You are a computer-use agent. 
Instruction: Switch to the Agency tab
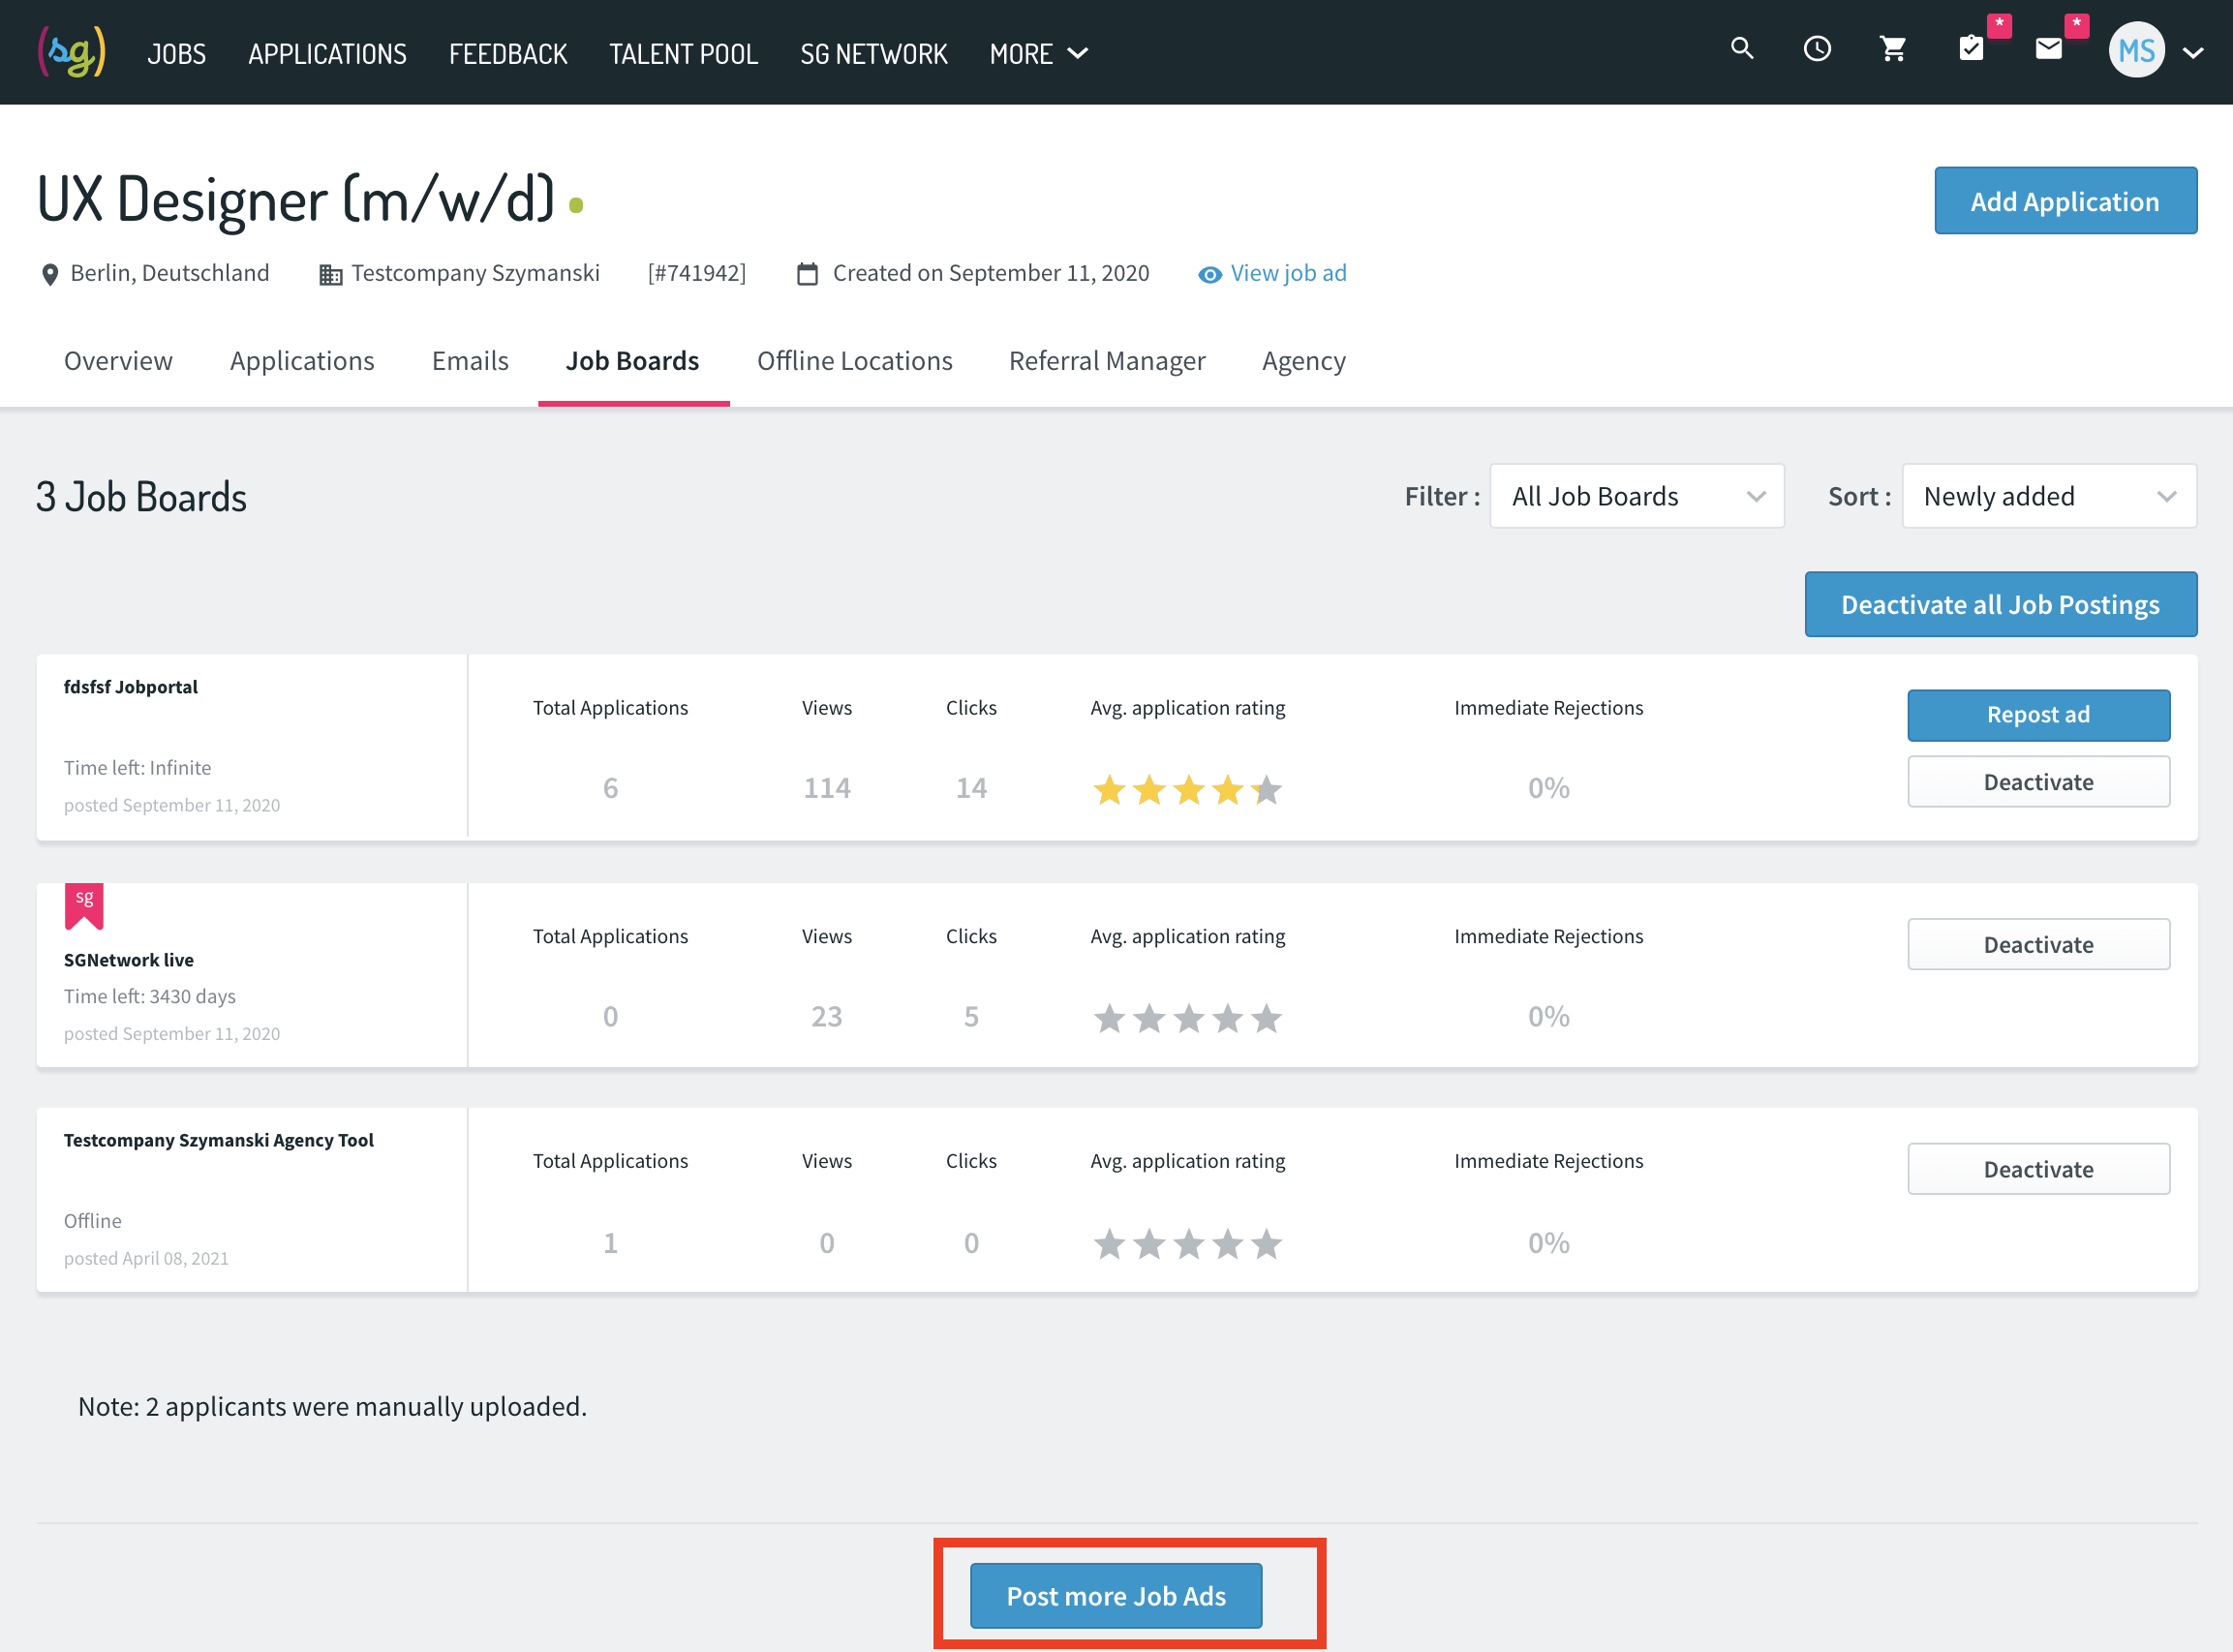pos(1304,361)
